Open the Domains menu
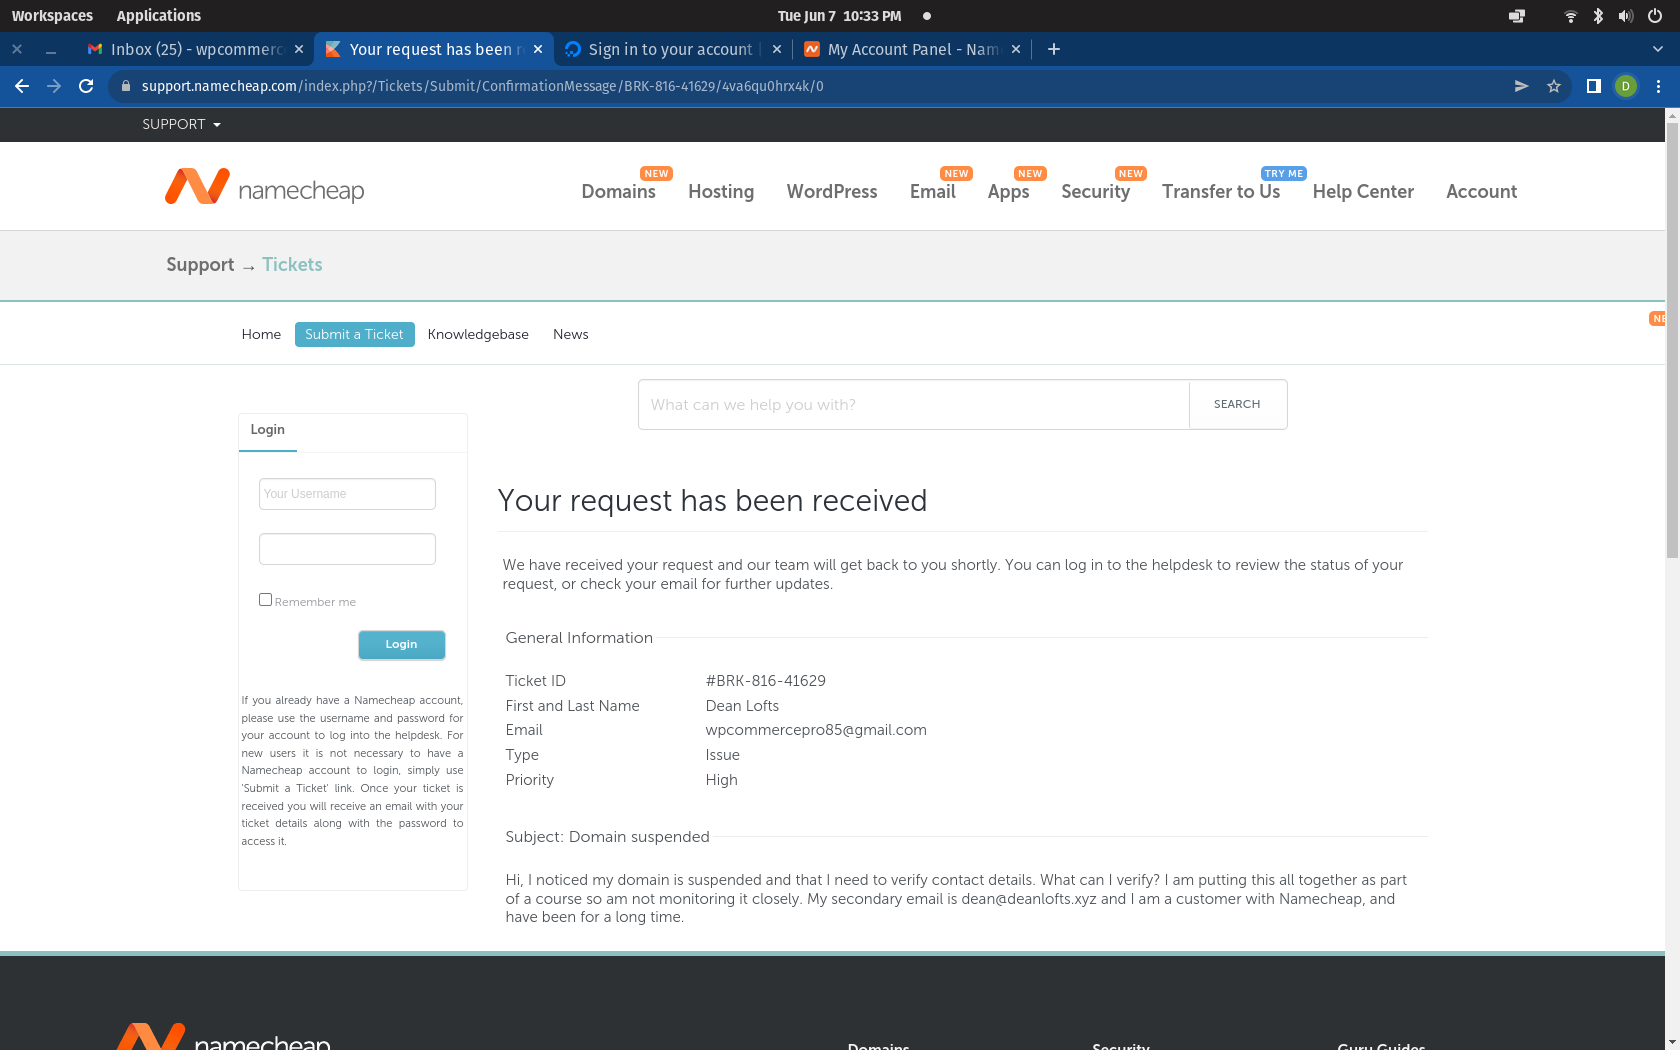The width and height of the screenshot is (1680, 1050). 619,191
